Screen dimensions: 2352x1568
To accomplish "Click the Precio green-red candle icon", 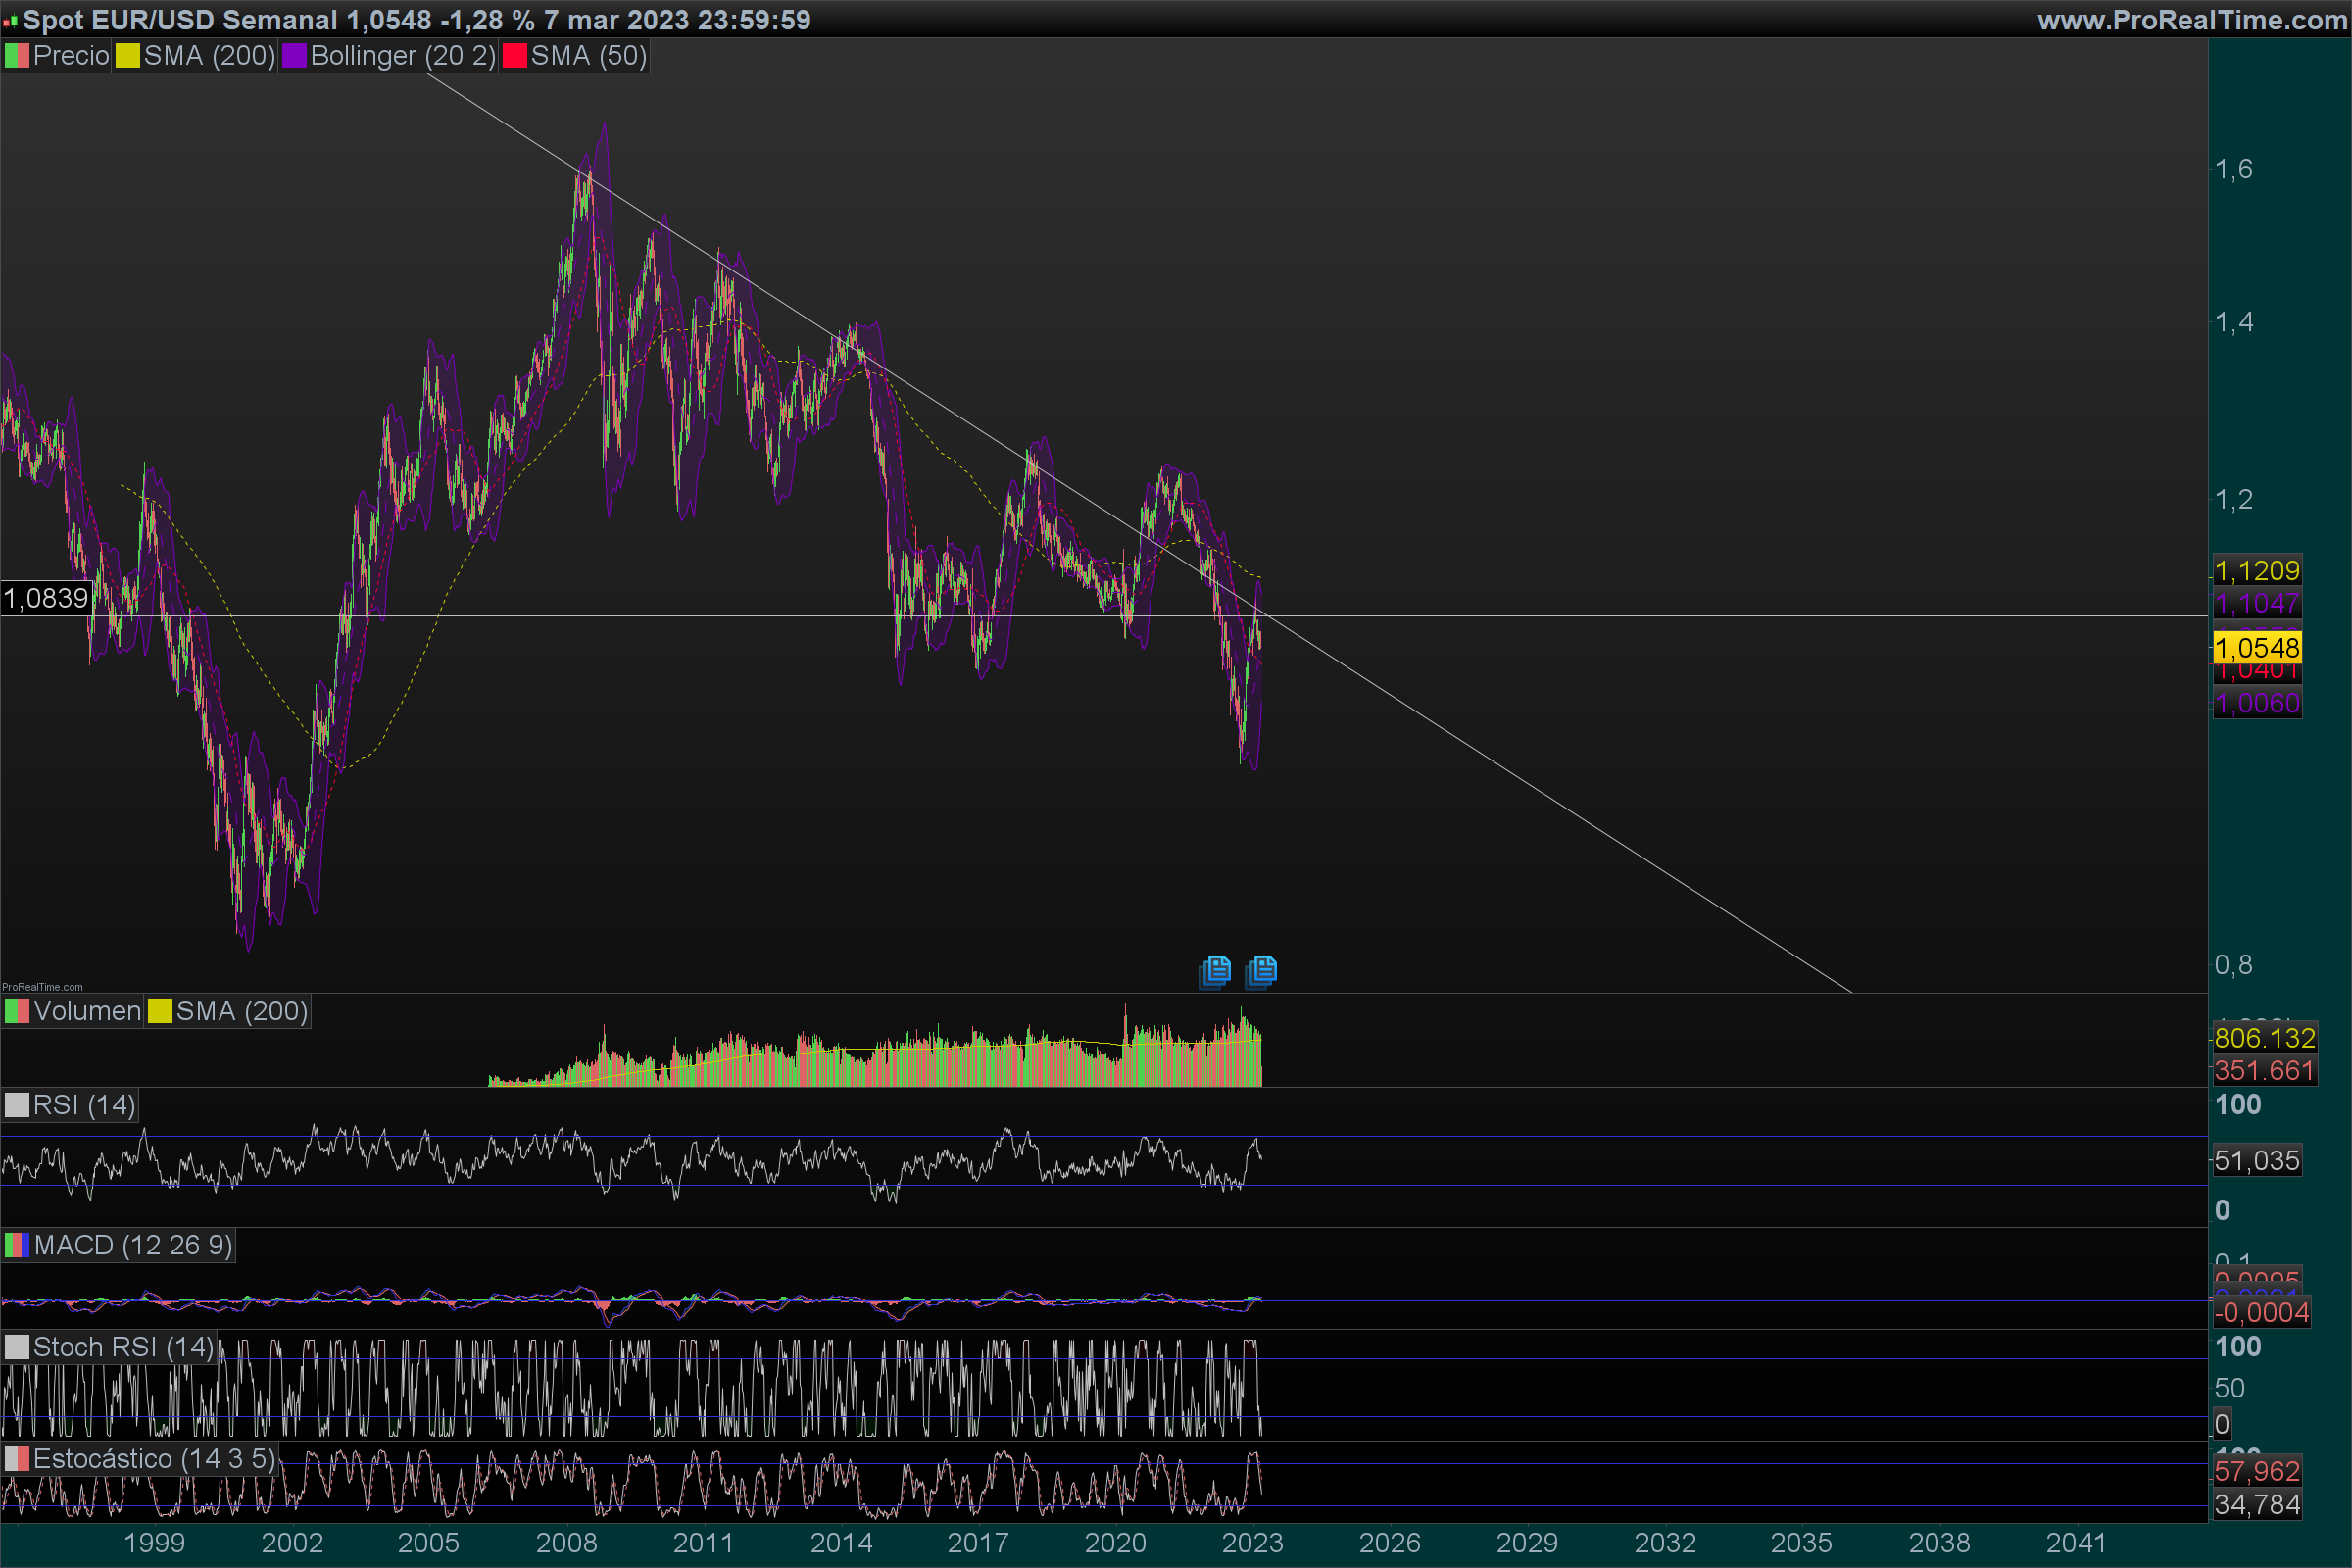I will [x=16, y=56].
